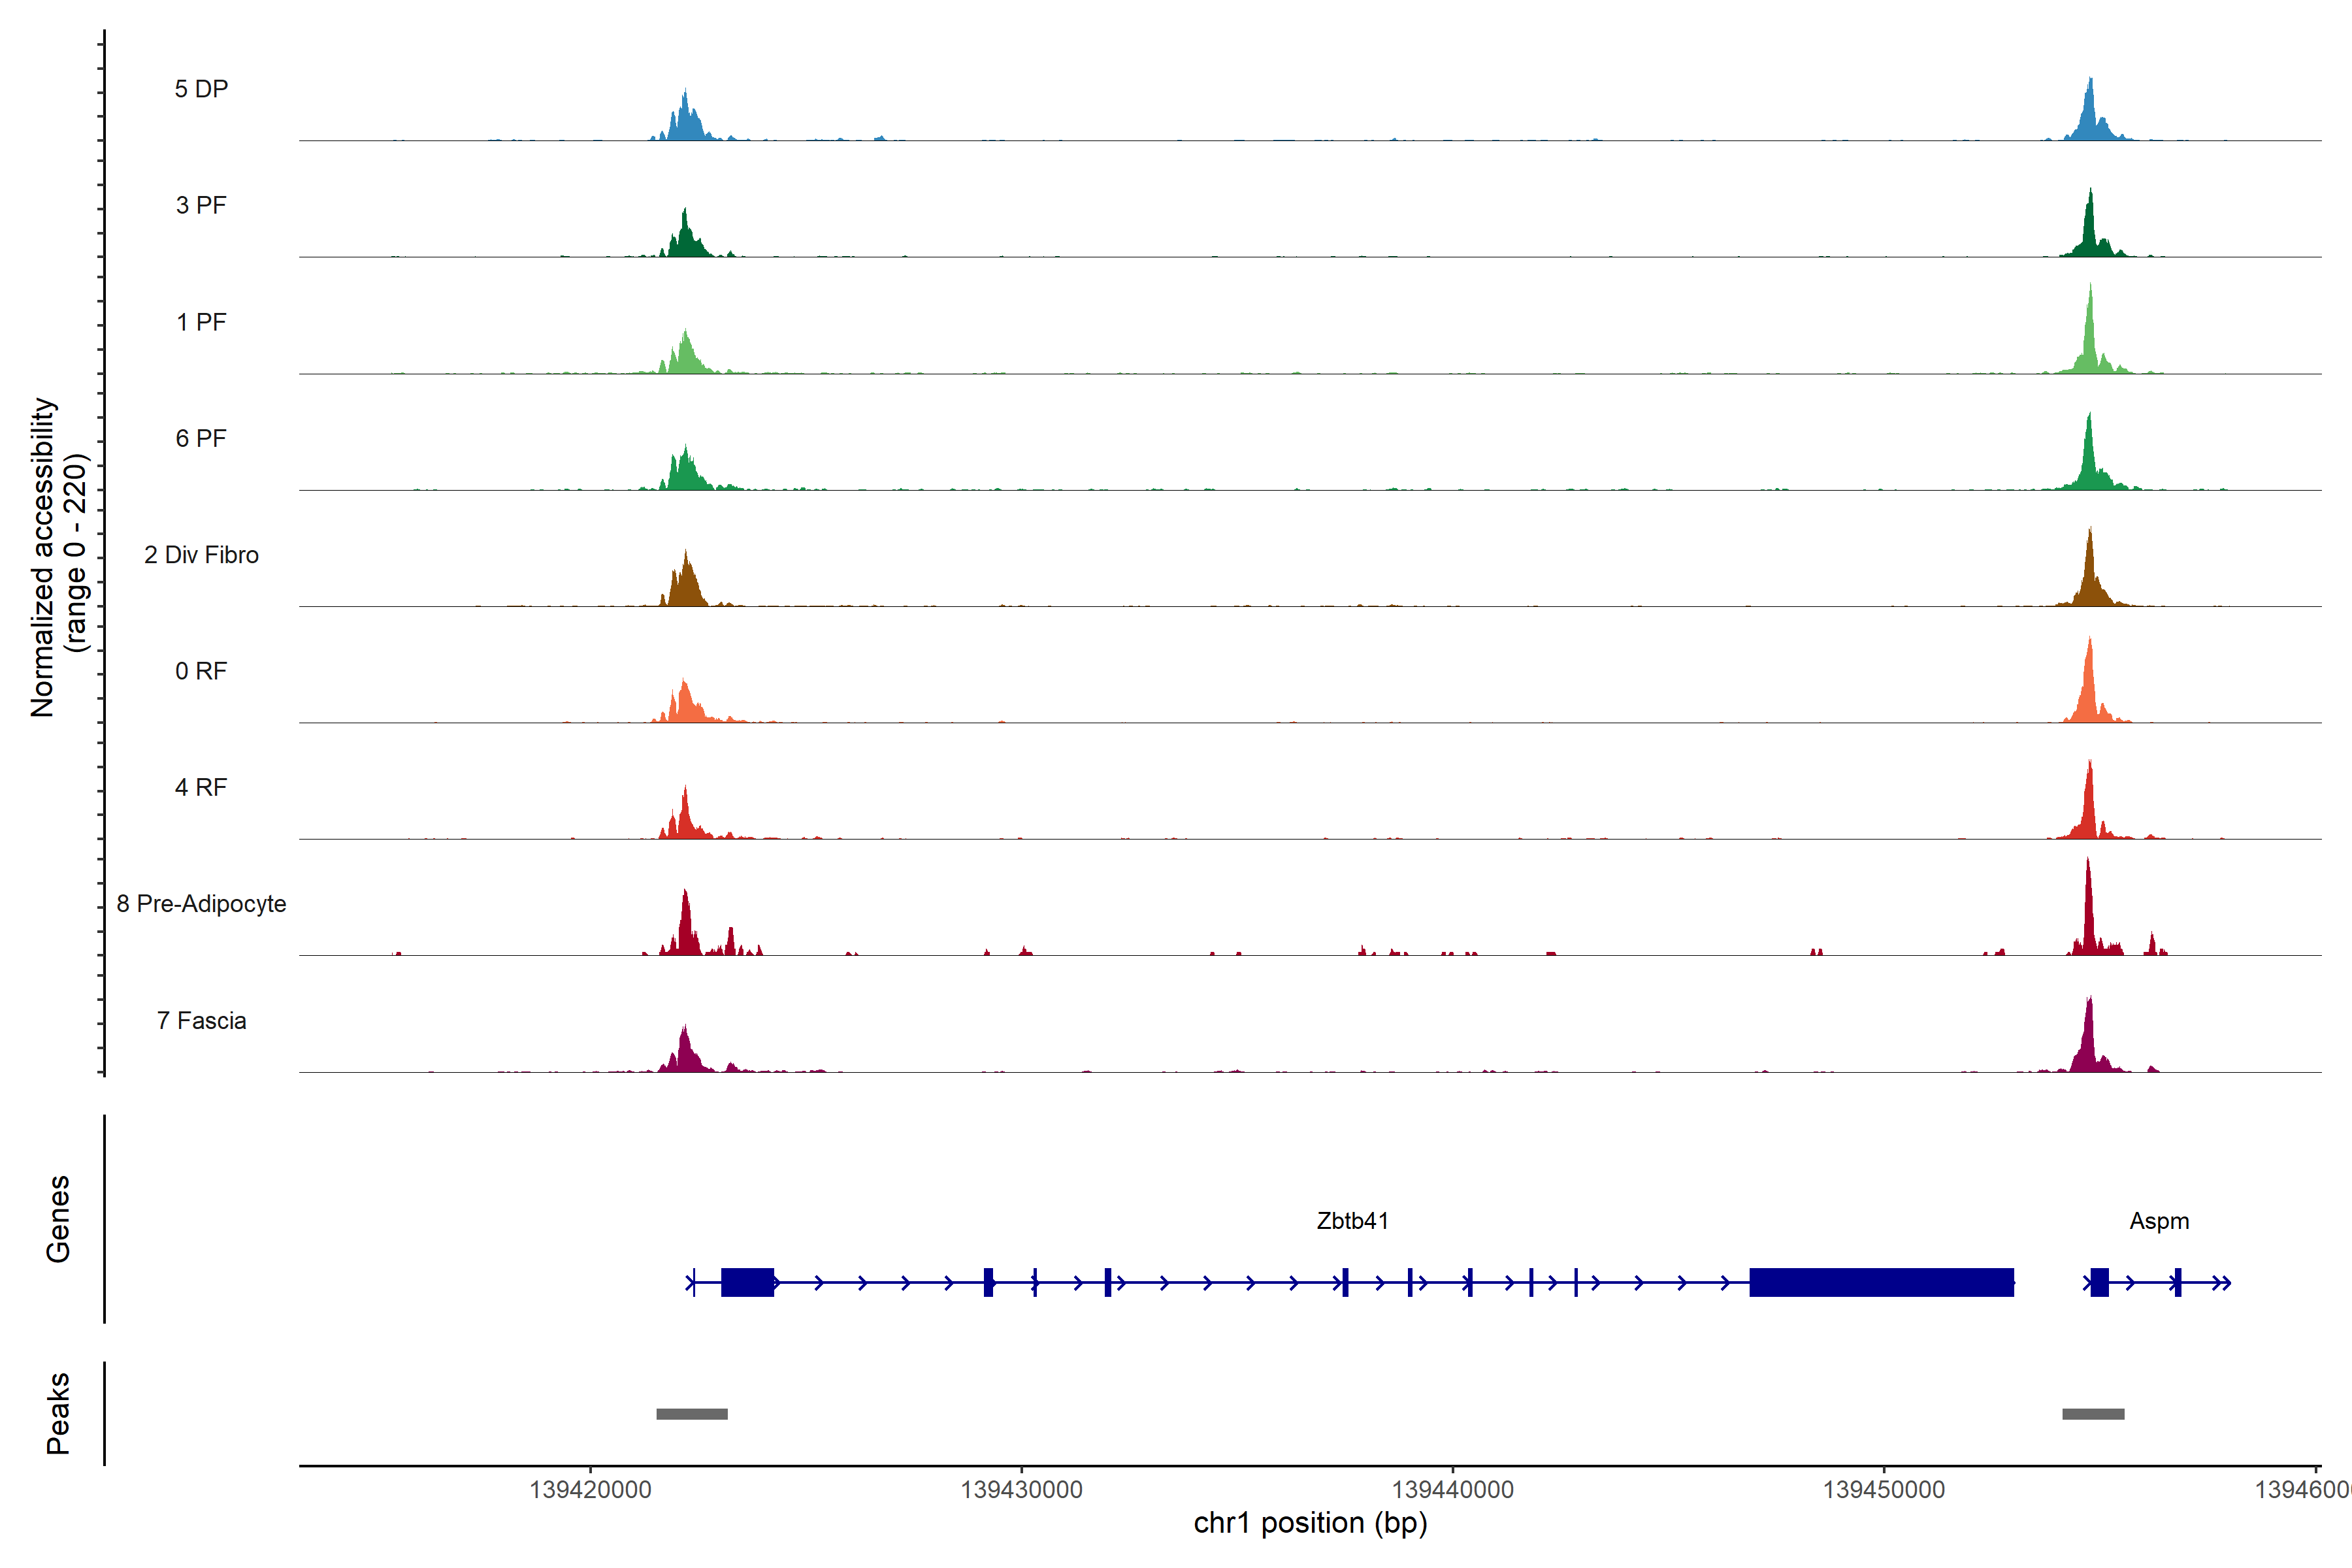This screenshot has height=1568, width=2352.
Task: Click the 139450000 axis tick label
Action: tap(1883, 1490)
